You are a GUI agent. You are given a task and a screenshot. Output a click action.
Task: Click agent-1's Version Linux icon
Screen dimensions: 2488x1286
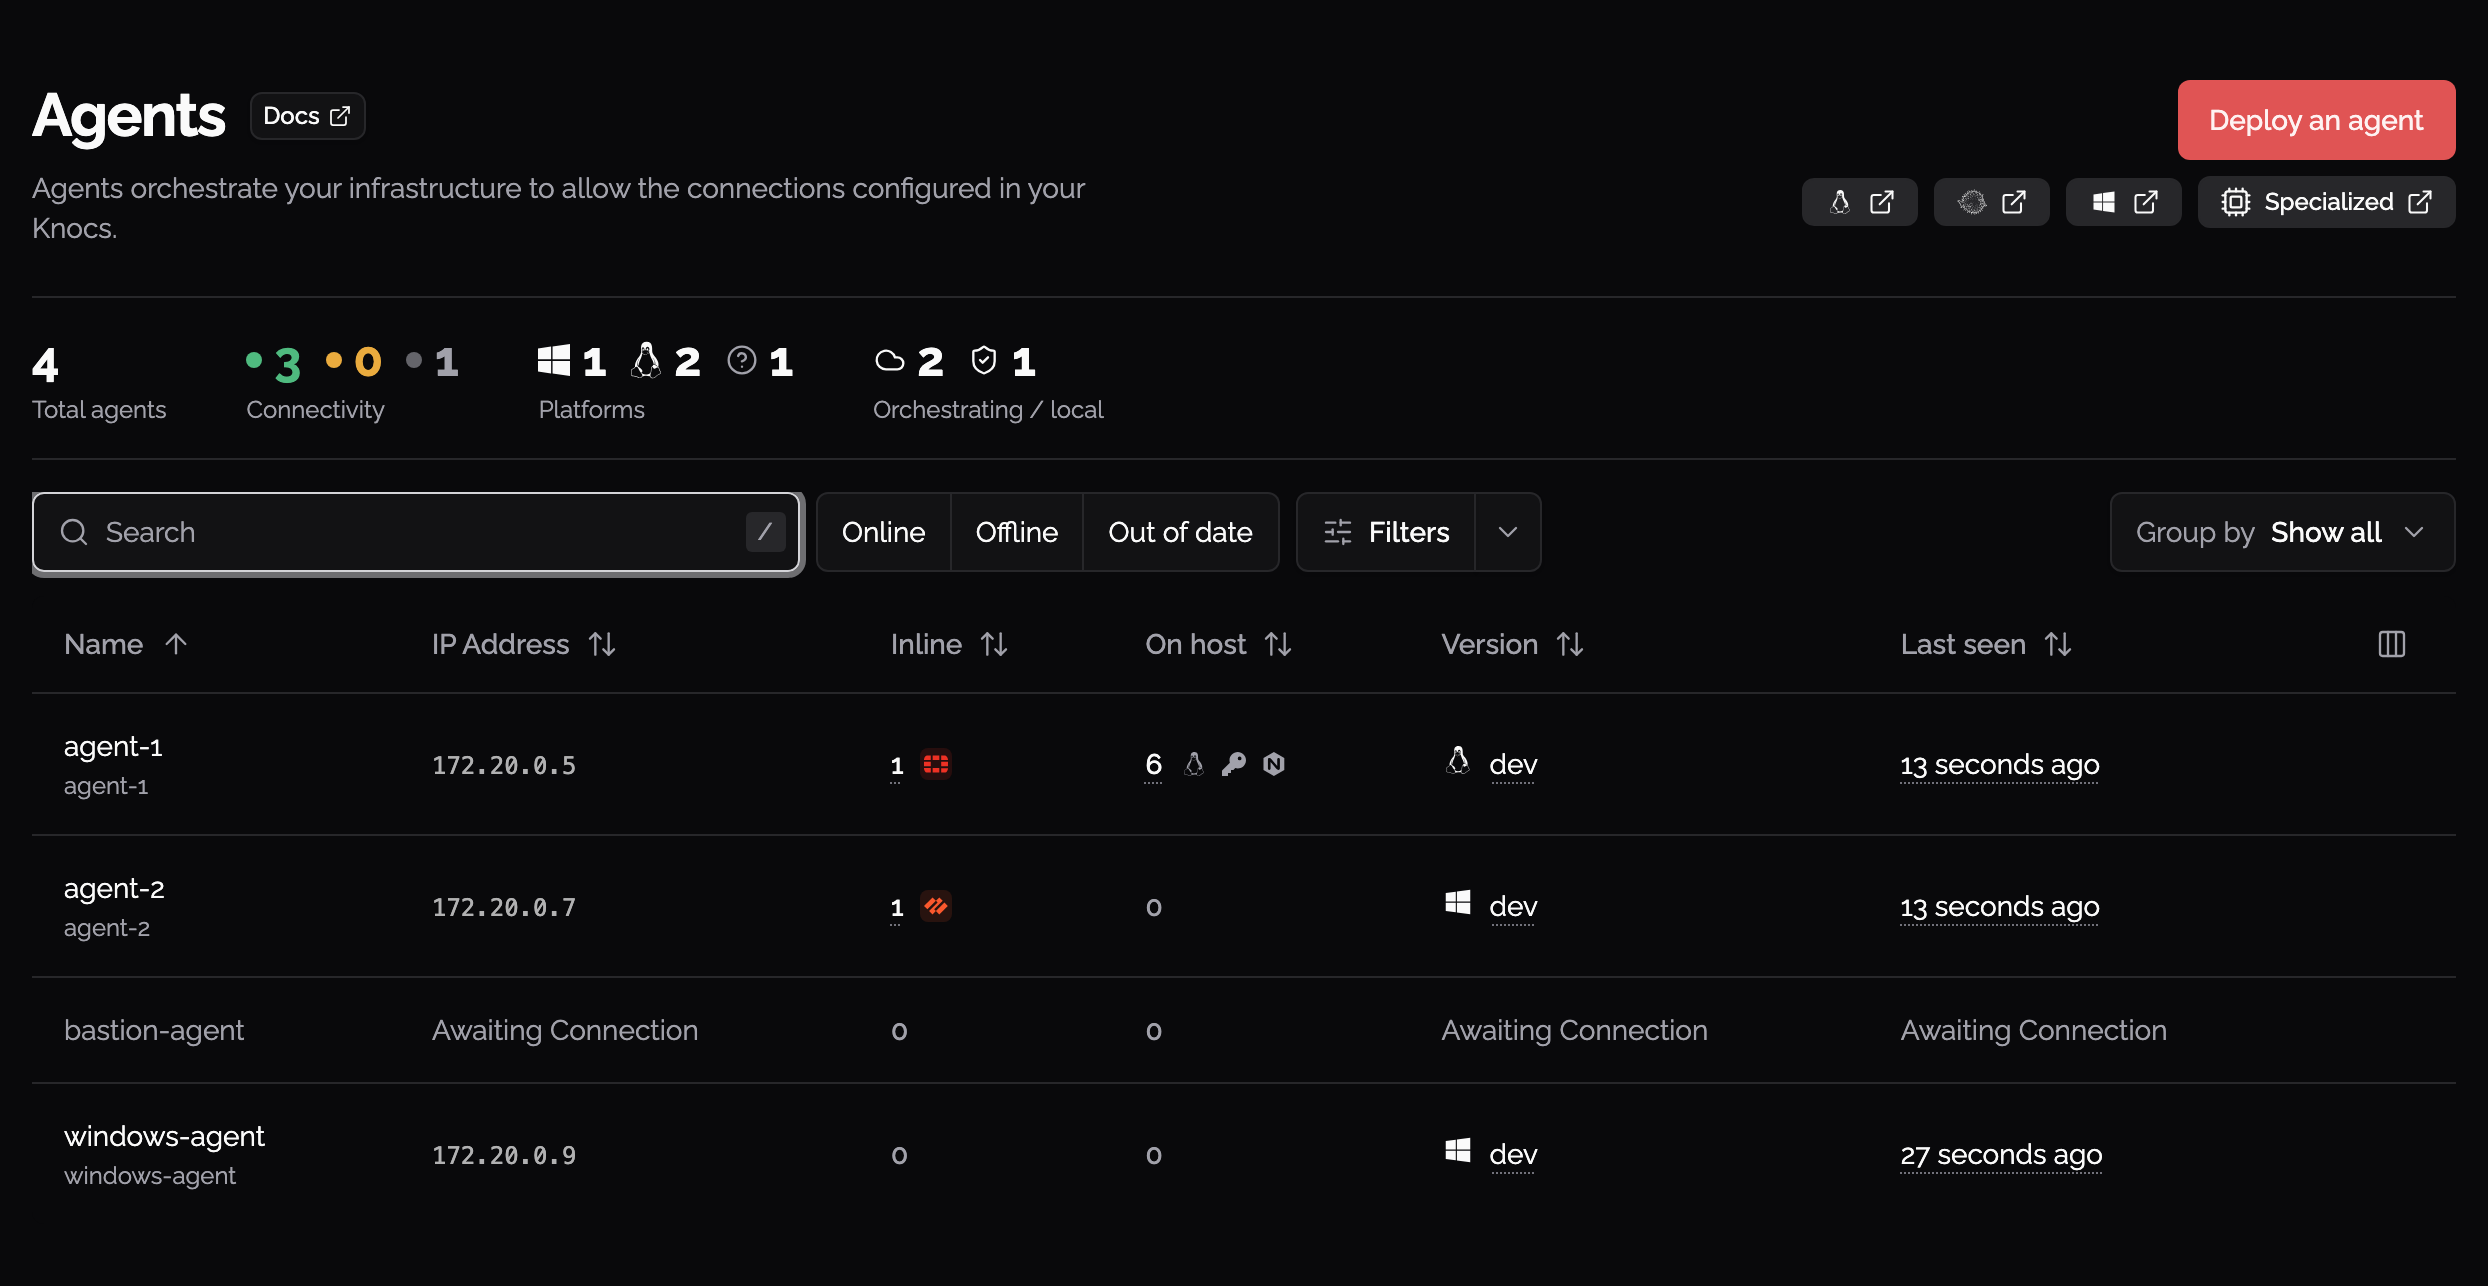[x=1458, y=760]
